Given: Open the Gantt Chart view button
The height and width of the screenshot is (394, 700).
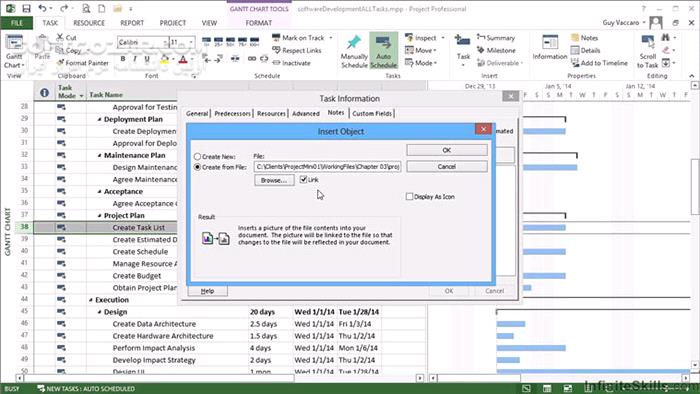Looking at the screenshot, I should [x=14, y=52].
